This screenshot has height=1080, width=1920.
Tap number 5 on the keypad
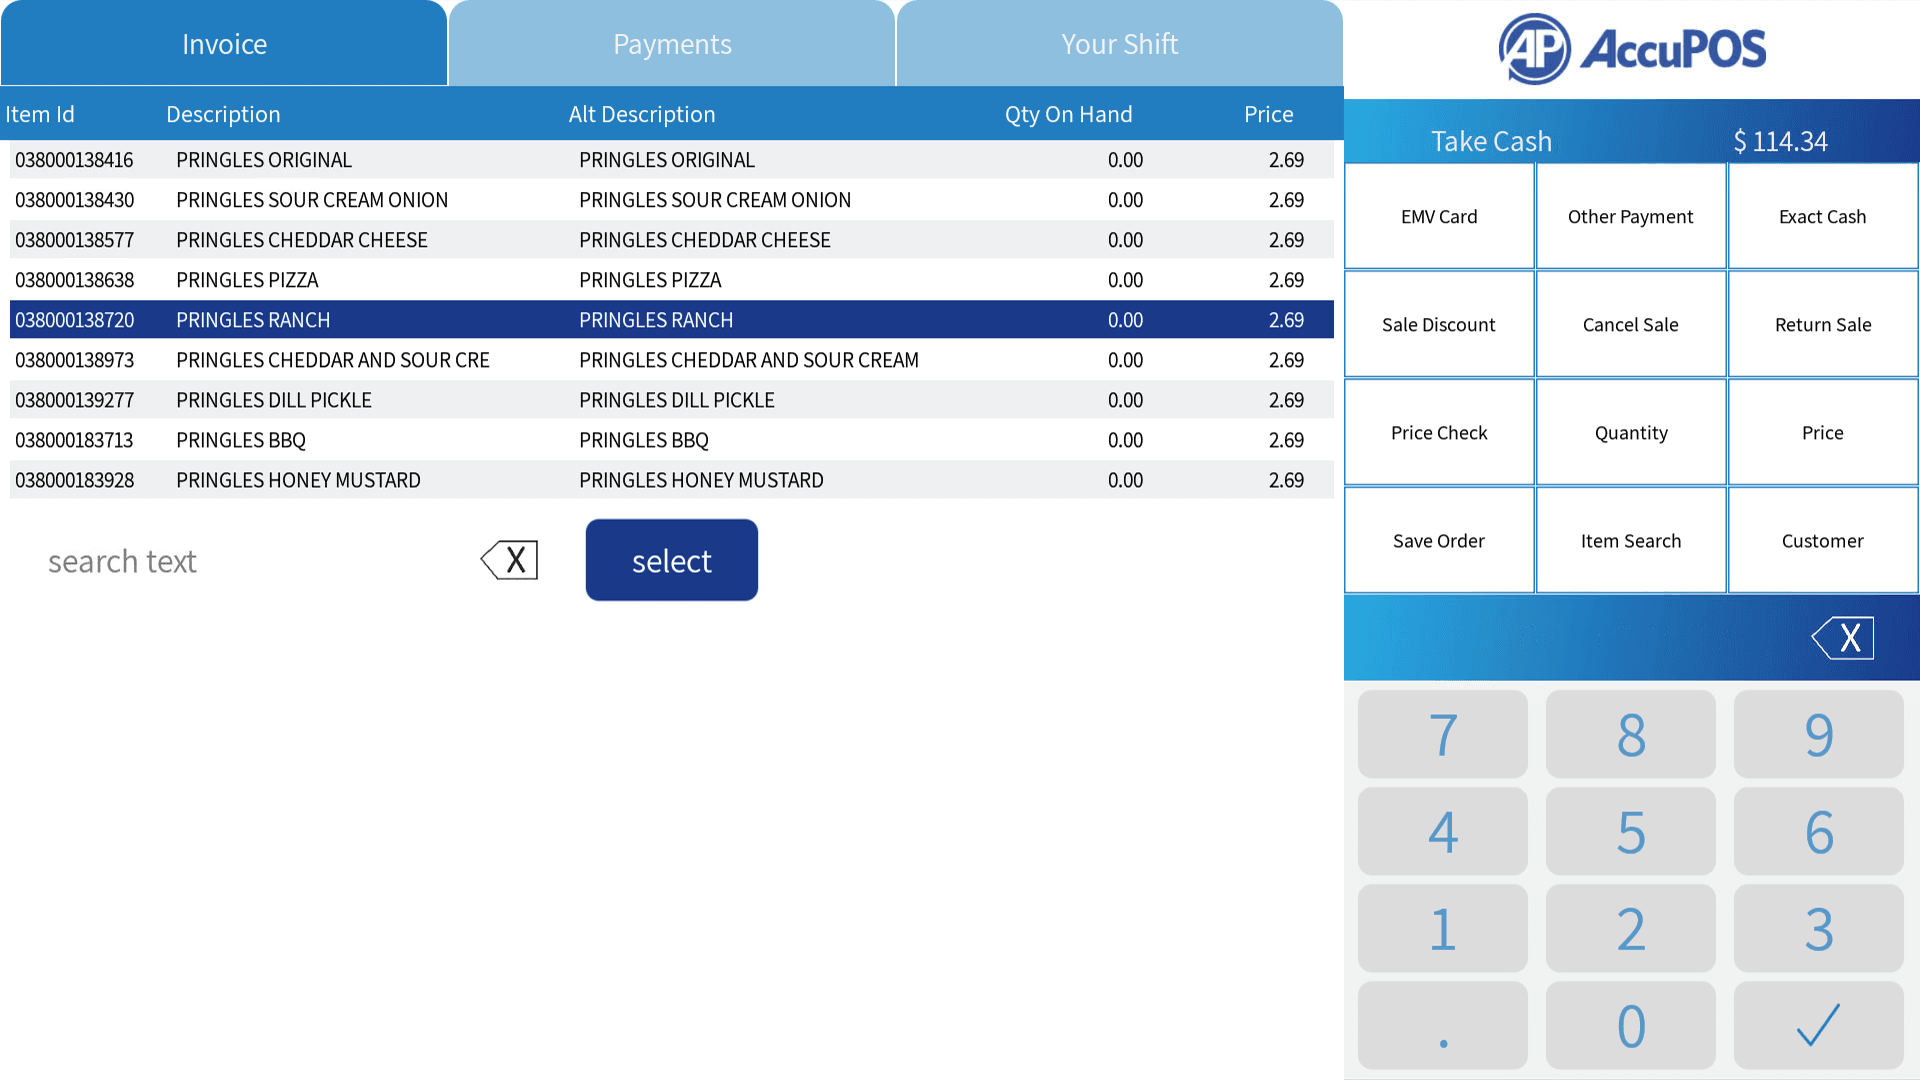1630,831
